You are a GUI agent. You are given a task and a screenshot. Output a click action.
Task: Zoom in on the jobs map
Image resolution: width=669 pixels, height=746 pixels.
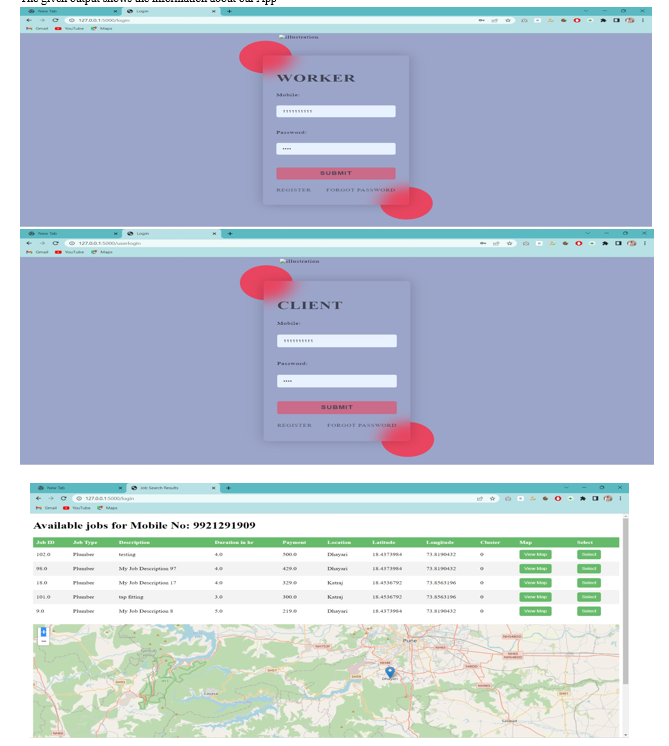point(43,631)
